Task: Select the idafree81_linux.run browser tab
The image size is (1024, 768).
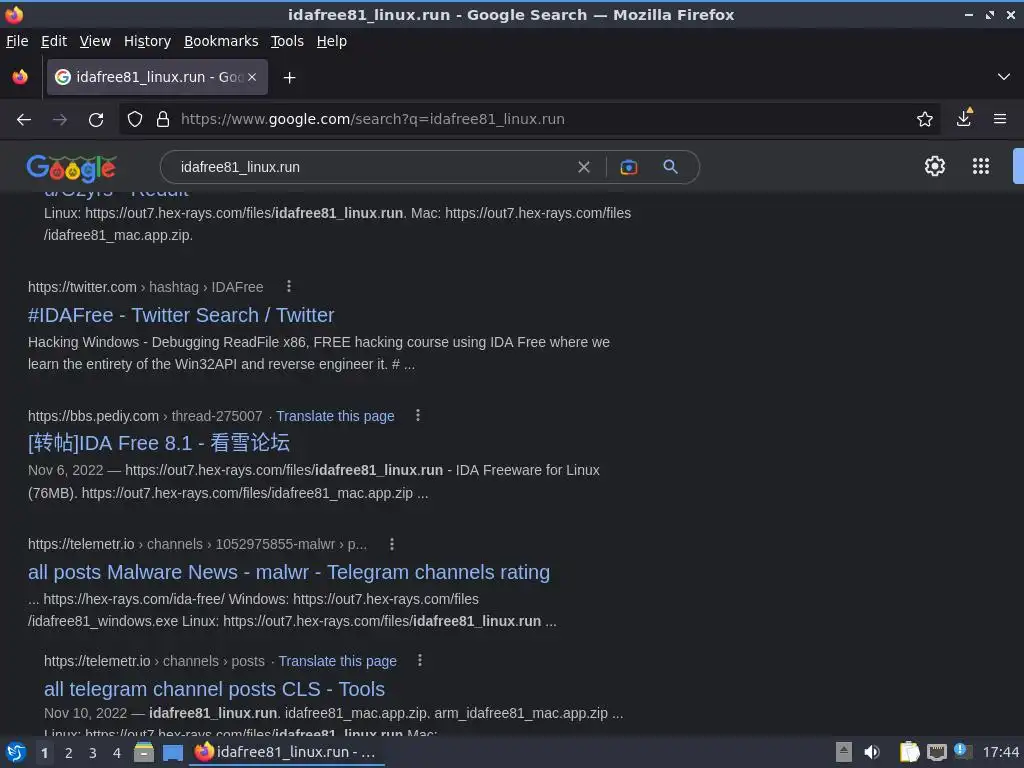Action: click(157, 77)
